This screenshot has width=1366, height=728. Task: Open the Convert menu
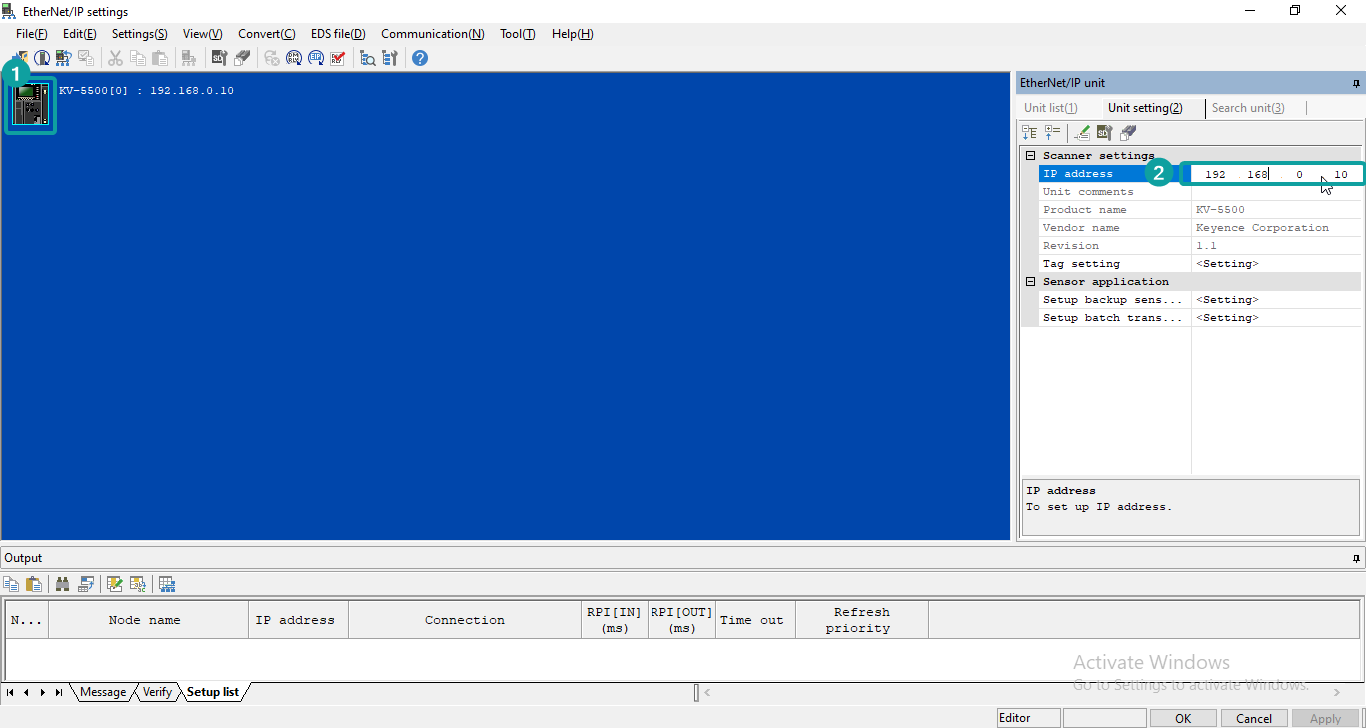(x=267, y=34)
